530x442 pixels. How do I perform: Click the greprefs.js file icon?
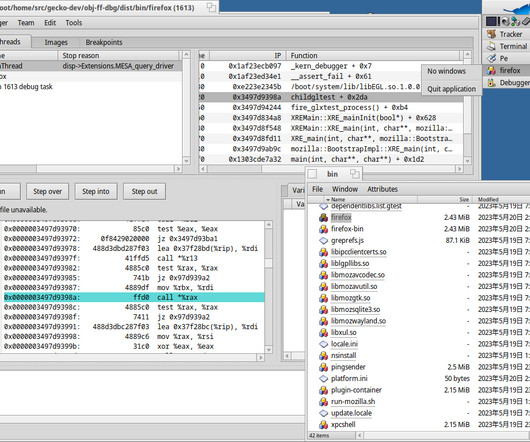[x=323, y=240]
